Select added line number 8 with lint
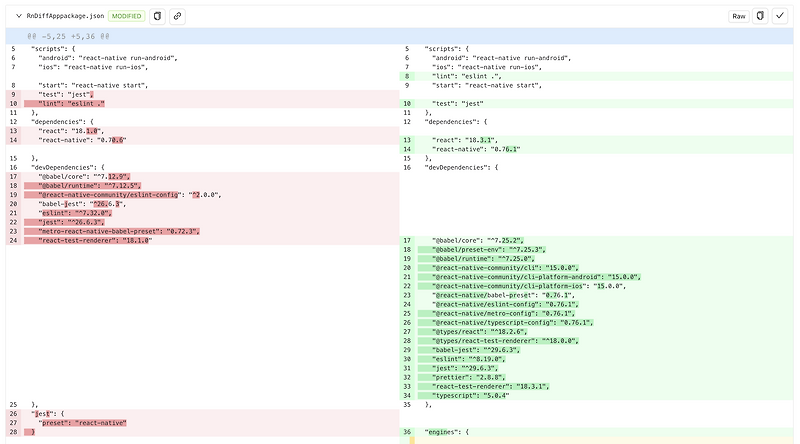Viewport: 800px width, 444px height. click(x=408, y=76)
